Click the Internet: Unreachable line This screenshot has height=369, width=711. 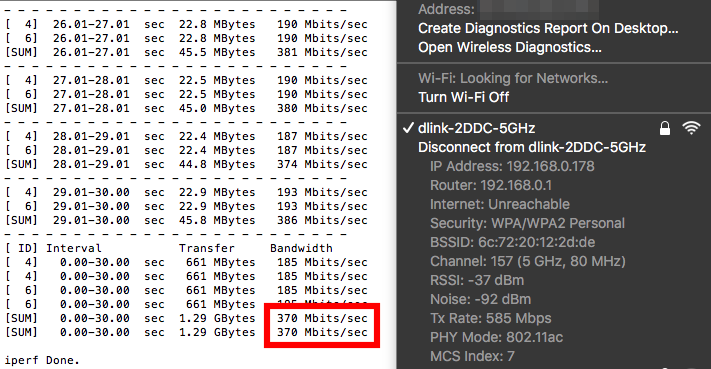(500, 204)
